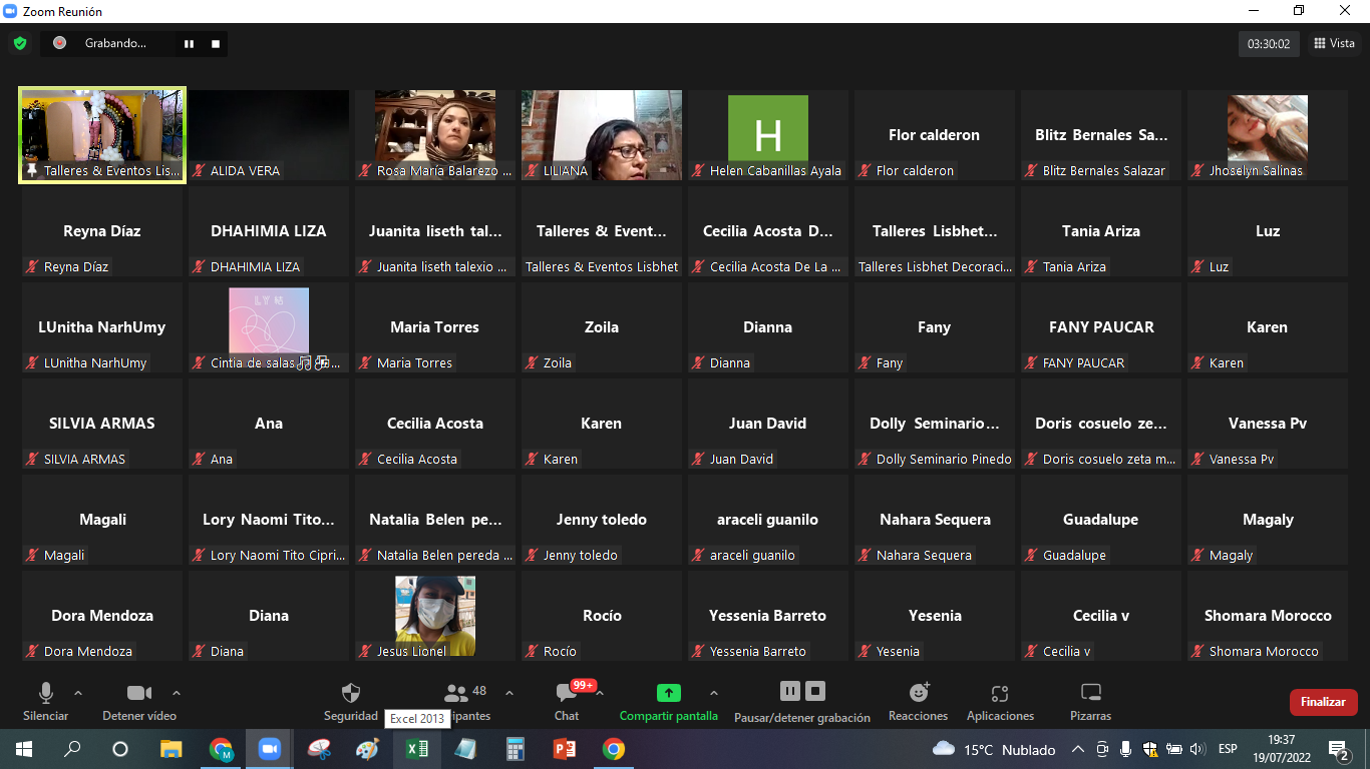This screenshot has width=1370, height=769.
Task: Click the green encryption shield icon
Action: tap(19, 44)
